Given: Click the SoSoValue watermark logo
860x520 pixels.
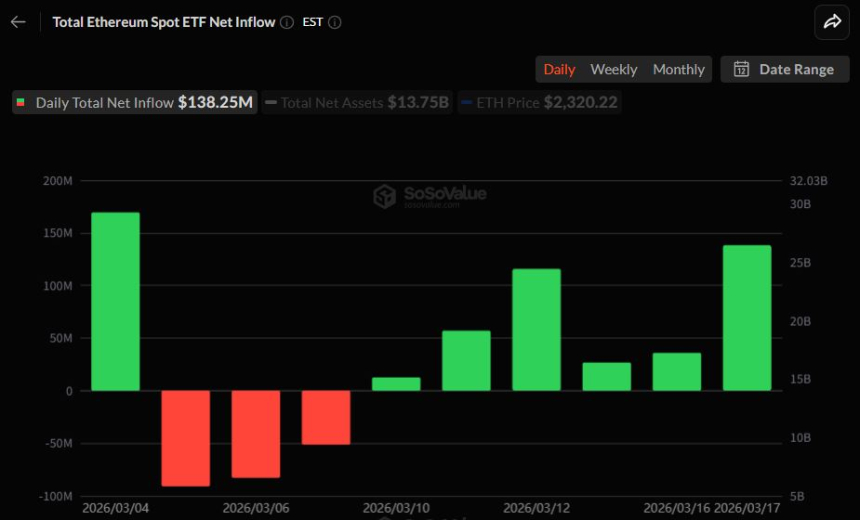Looking at the screenshot, I should pos(385,196).
